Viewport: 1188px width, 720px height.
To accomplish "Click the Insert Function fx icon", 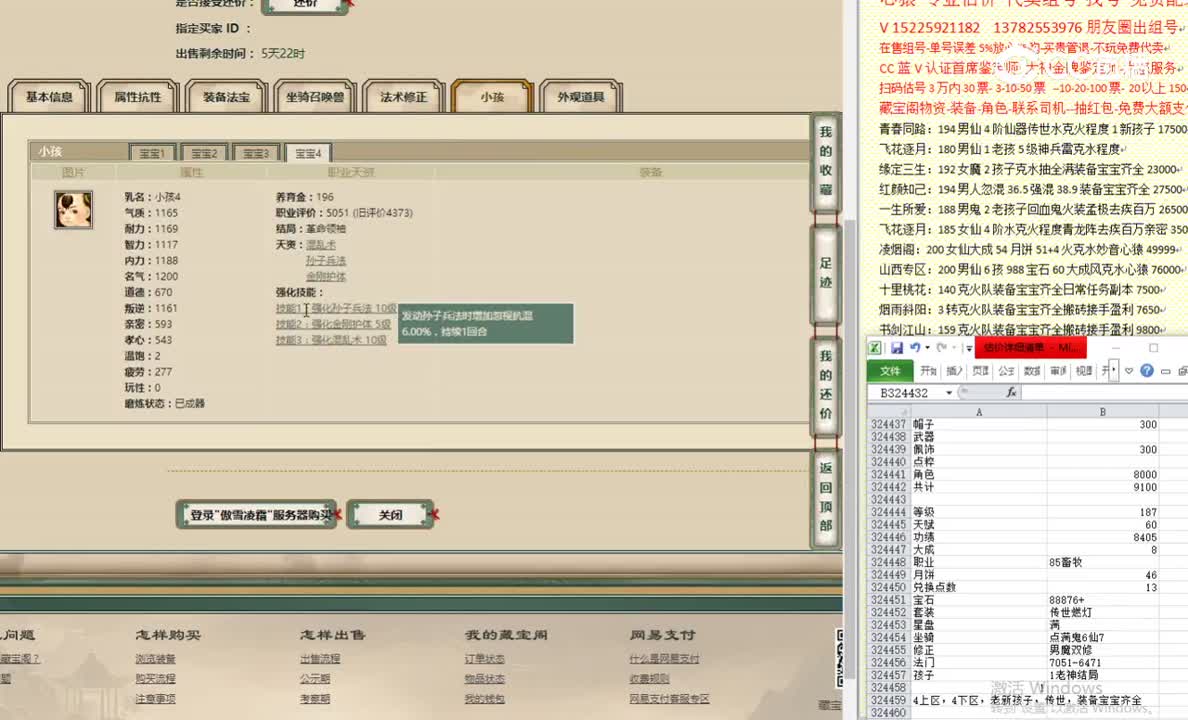I will coord(1011,392).
